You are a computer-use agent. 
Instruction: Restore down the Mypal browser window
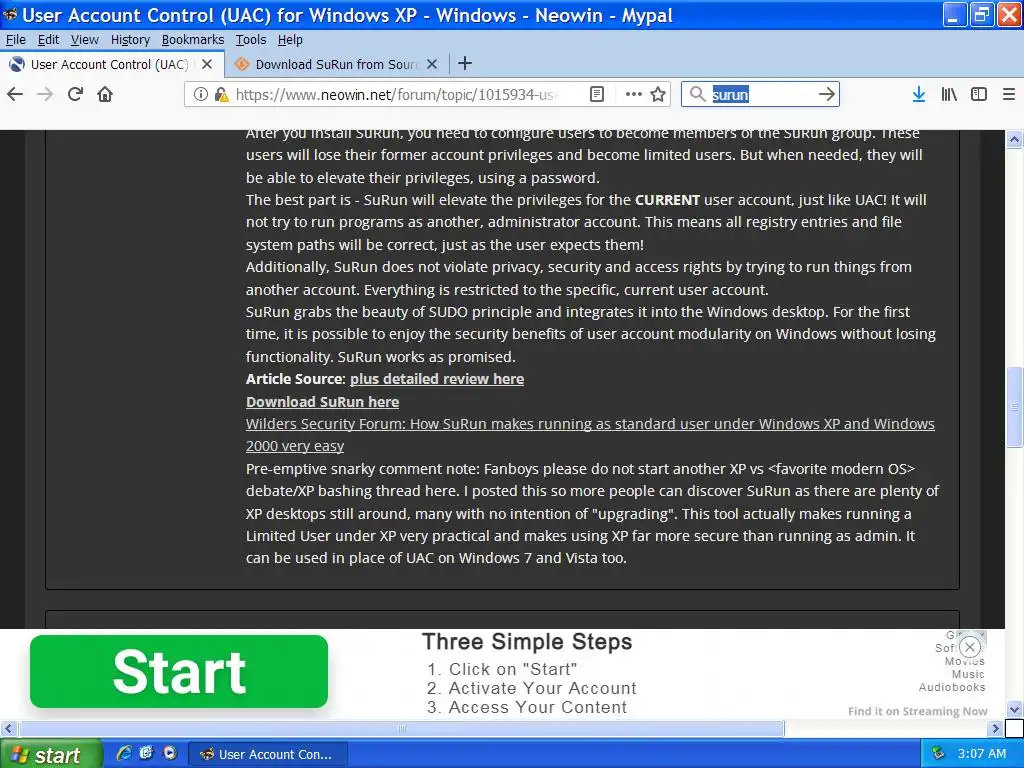[x=982, y=15]
